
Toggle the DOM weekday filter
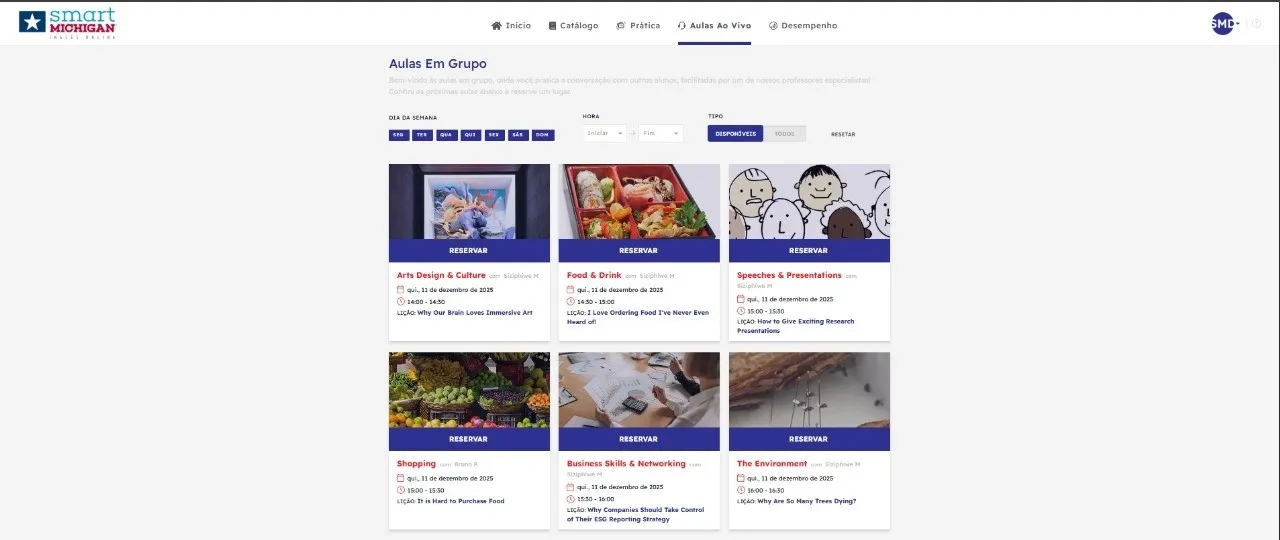[543, 134]
